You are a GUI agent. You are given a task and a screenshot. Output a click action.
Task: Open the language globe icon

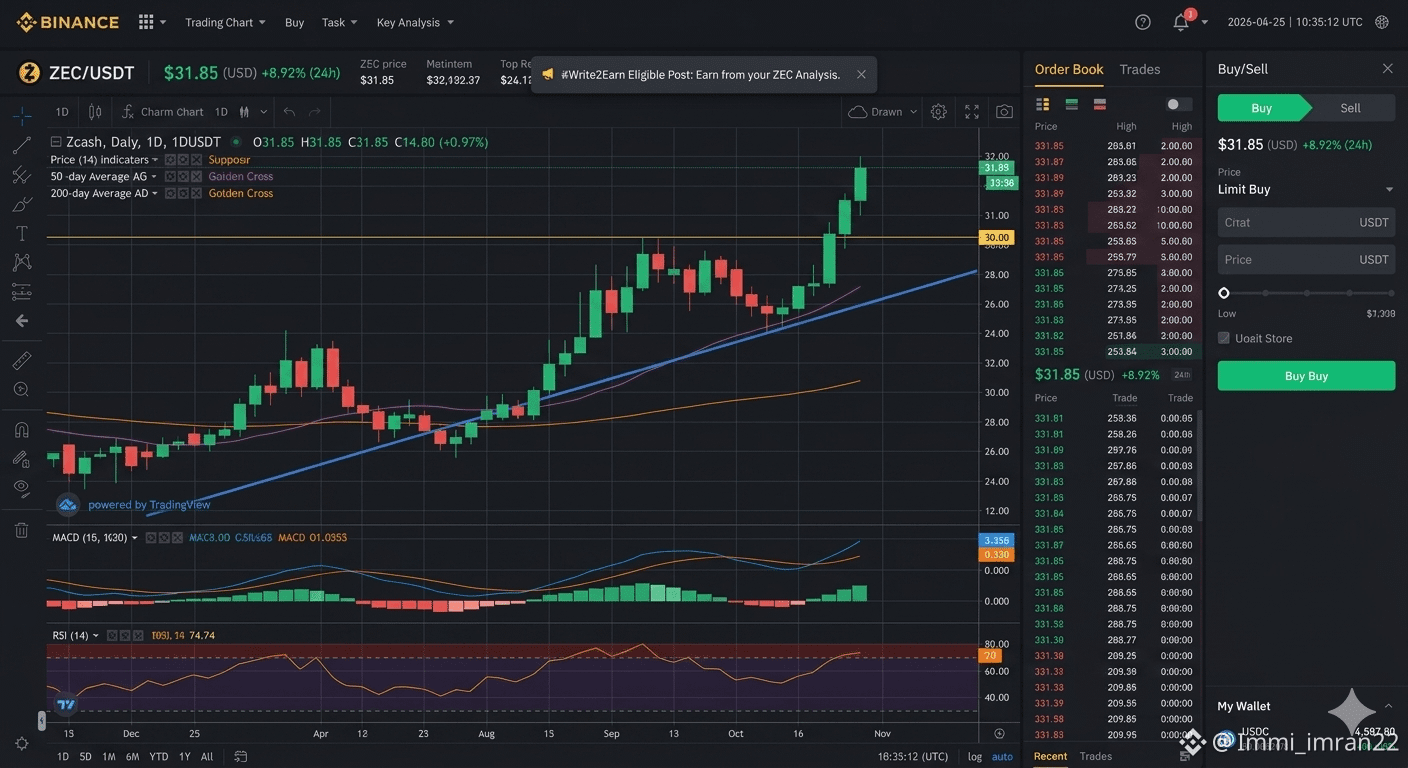(1382, 22)
